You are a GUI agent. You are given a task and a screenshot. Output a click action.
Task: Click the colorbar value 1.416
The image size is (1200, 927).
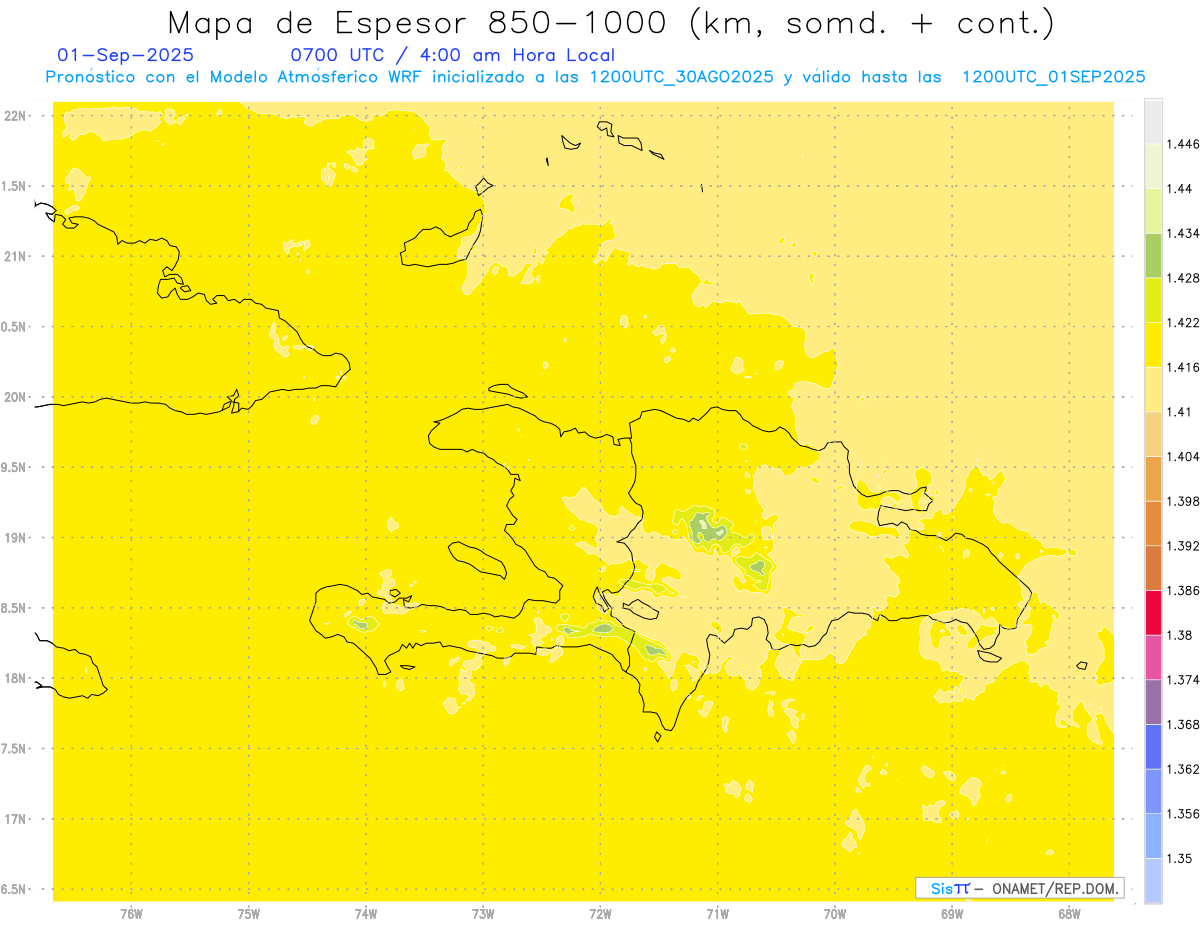pos(1185,367)
